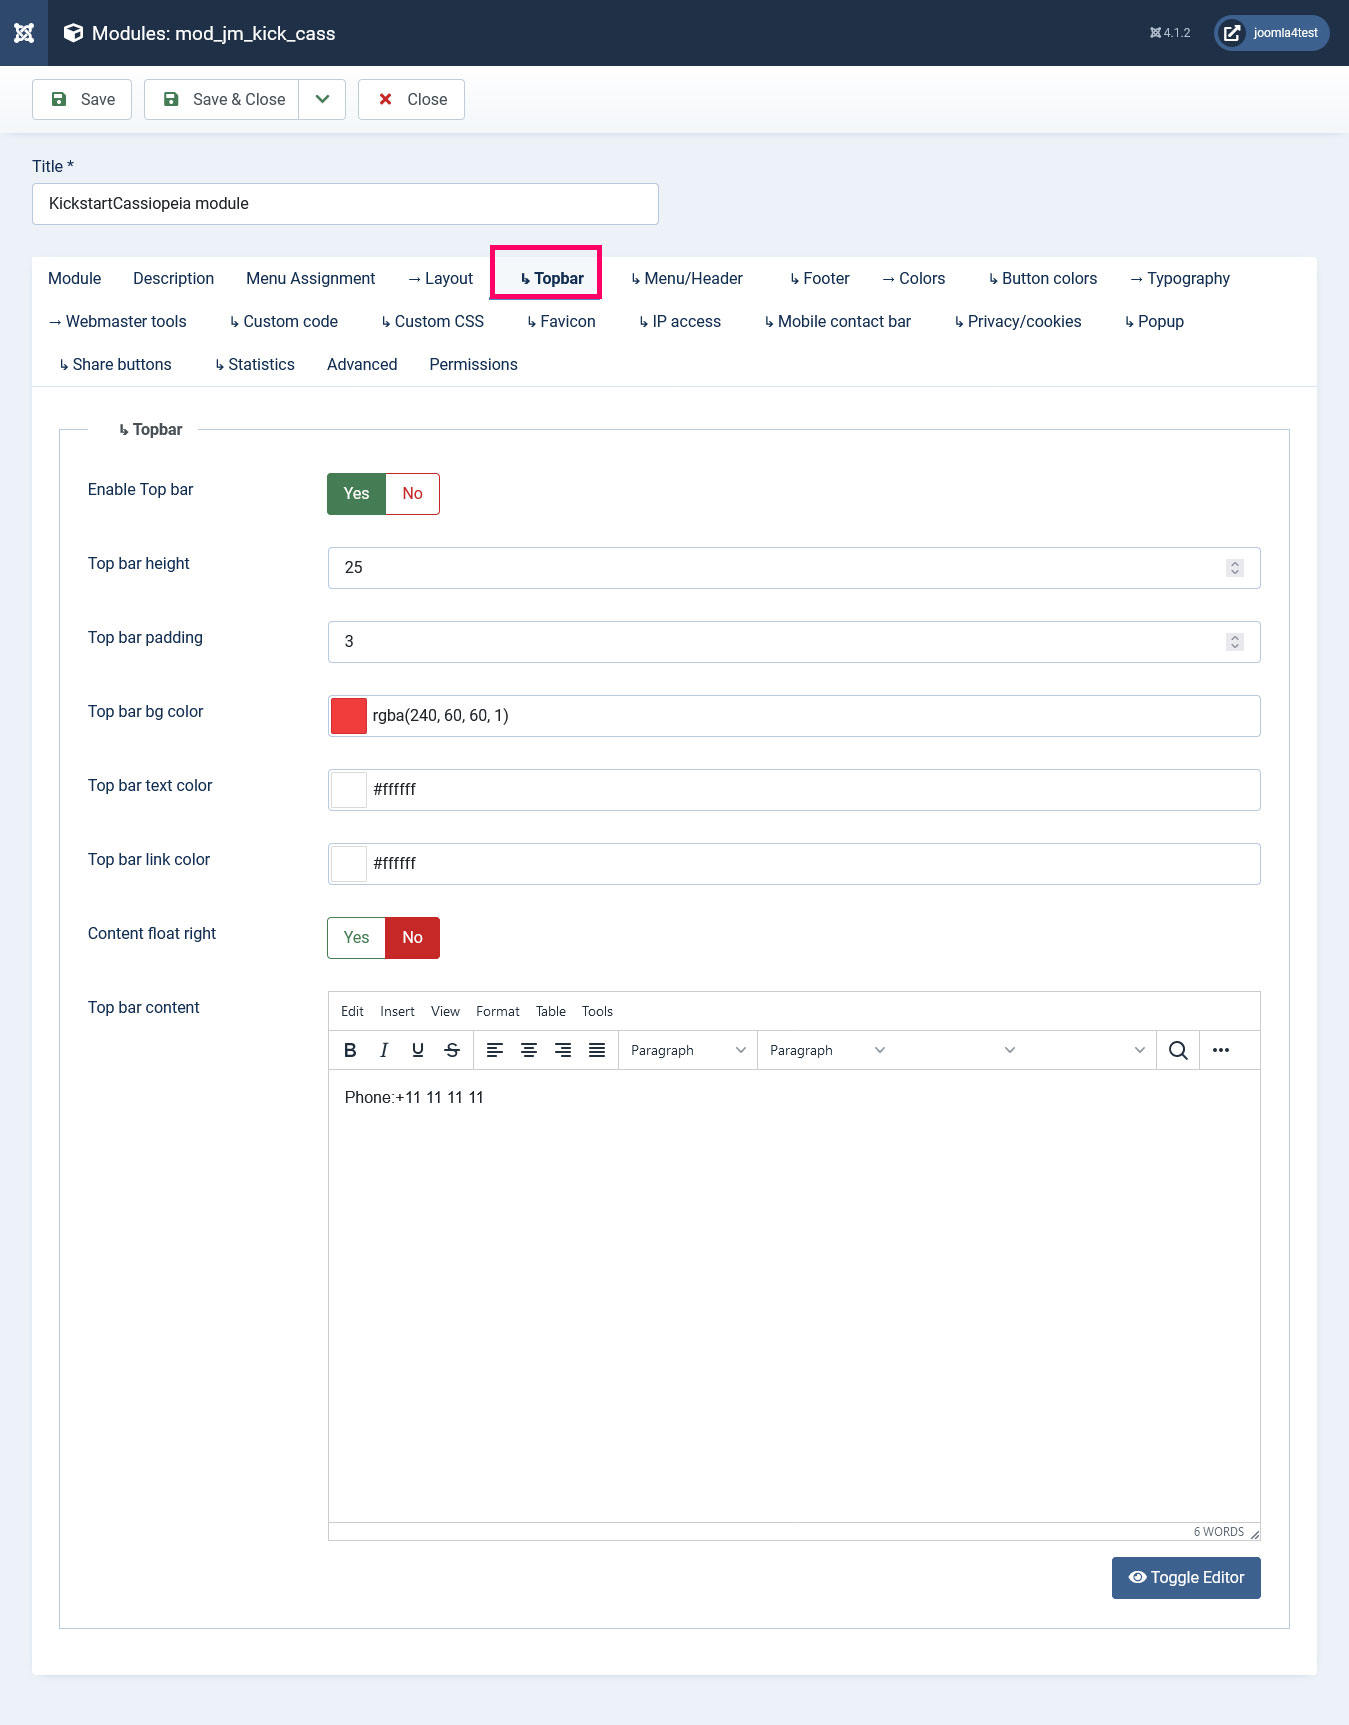Show more editor toolbar options

click(1221, 1050)
